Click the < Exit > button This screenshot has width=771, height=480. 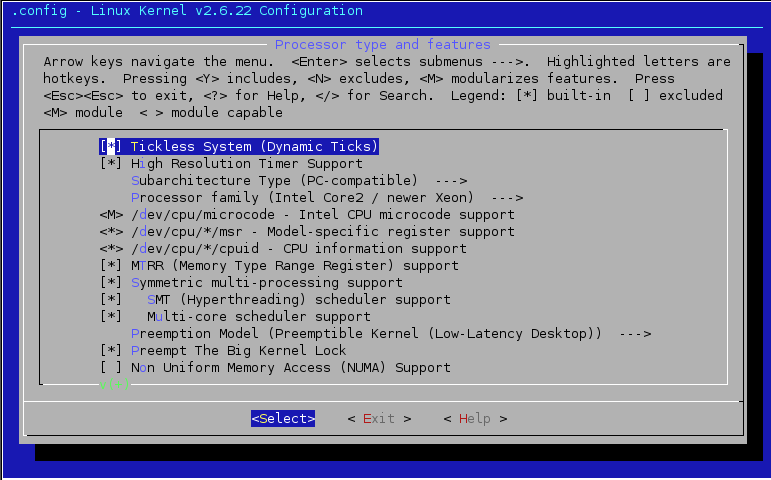tap(379, 419)
